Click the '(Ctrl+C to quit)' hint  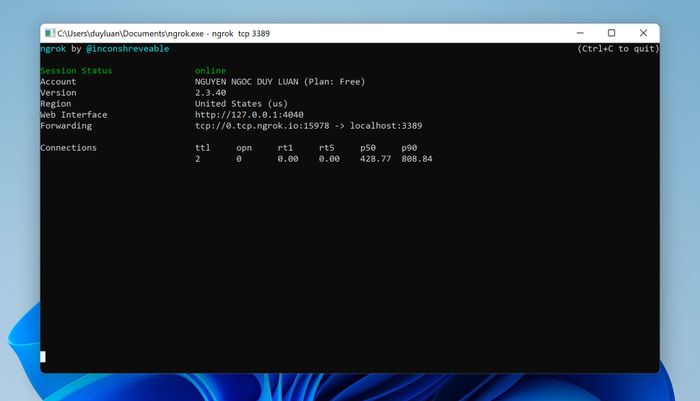[618, 49]
